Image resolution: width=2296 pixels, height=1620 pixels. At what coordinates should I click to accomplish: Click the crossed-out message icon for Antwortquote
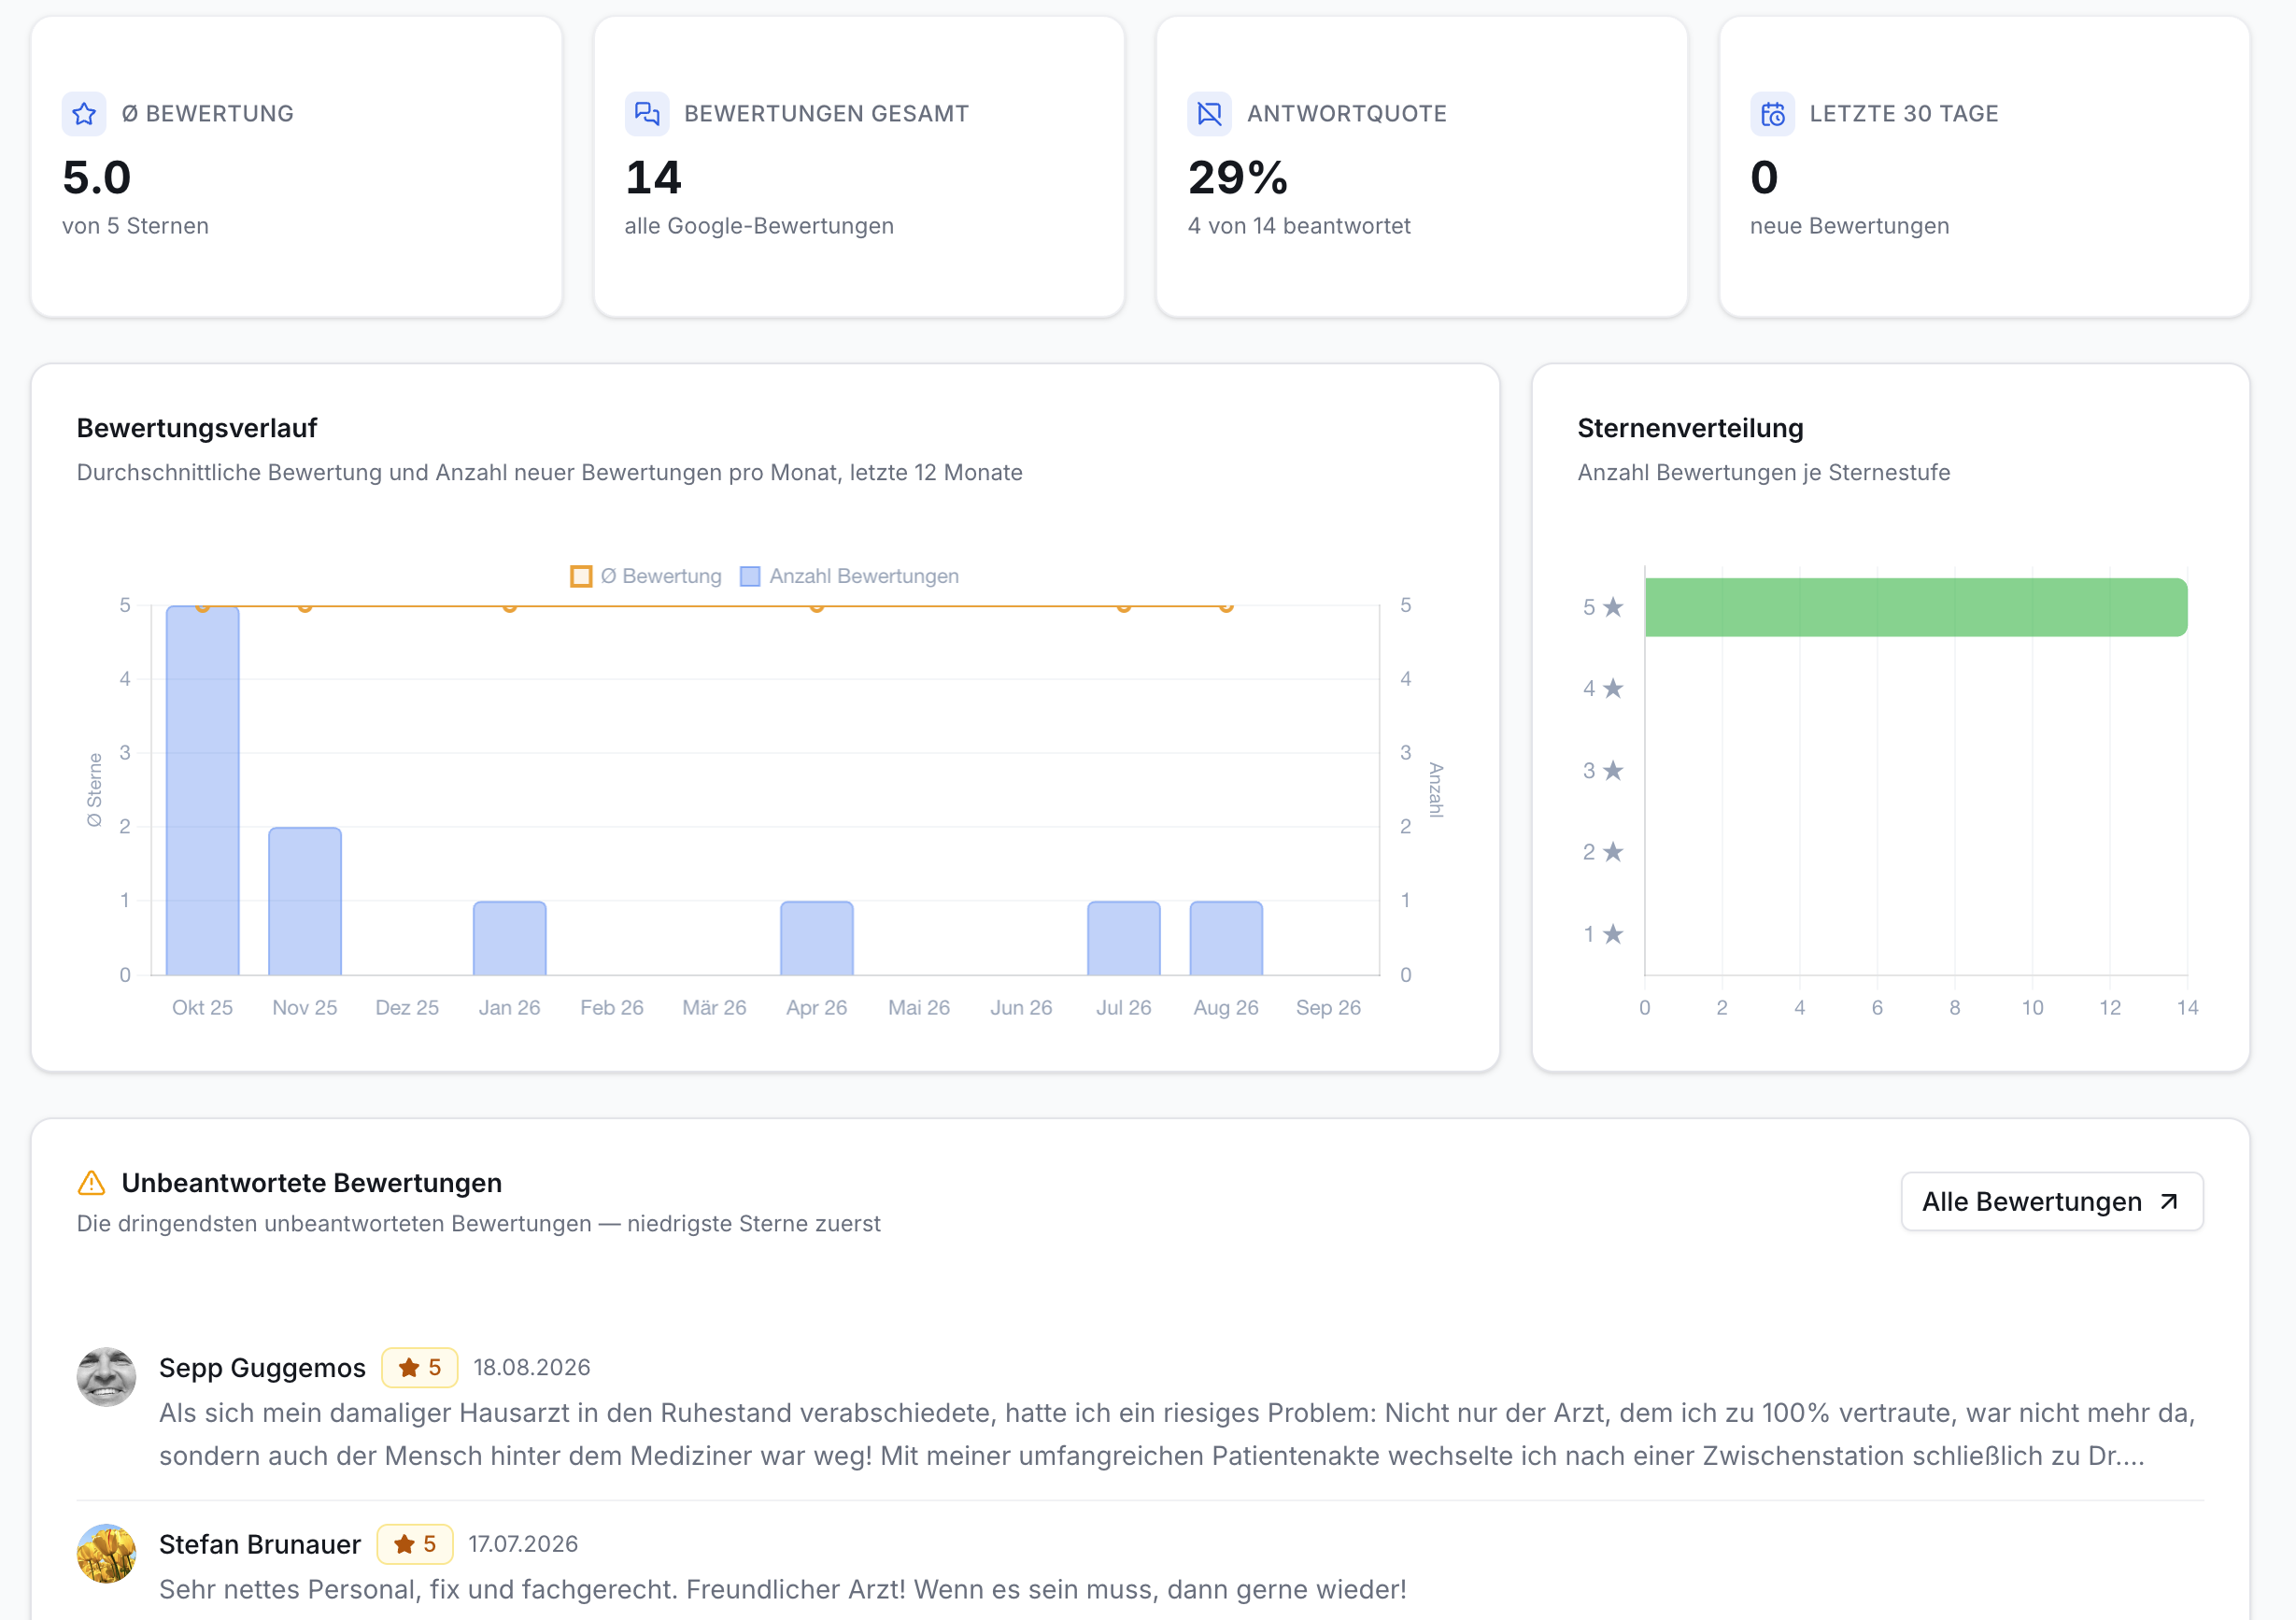tap(1210, 114)
